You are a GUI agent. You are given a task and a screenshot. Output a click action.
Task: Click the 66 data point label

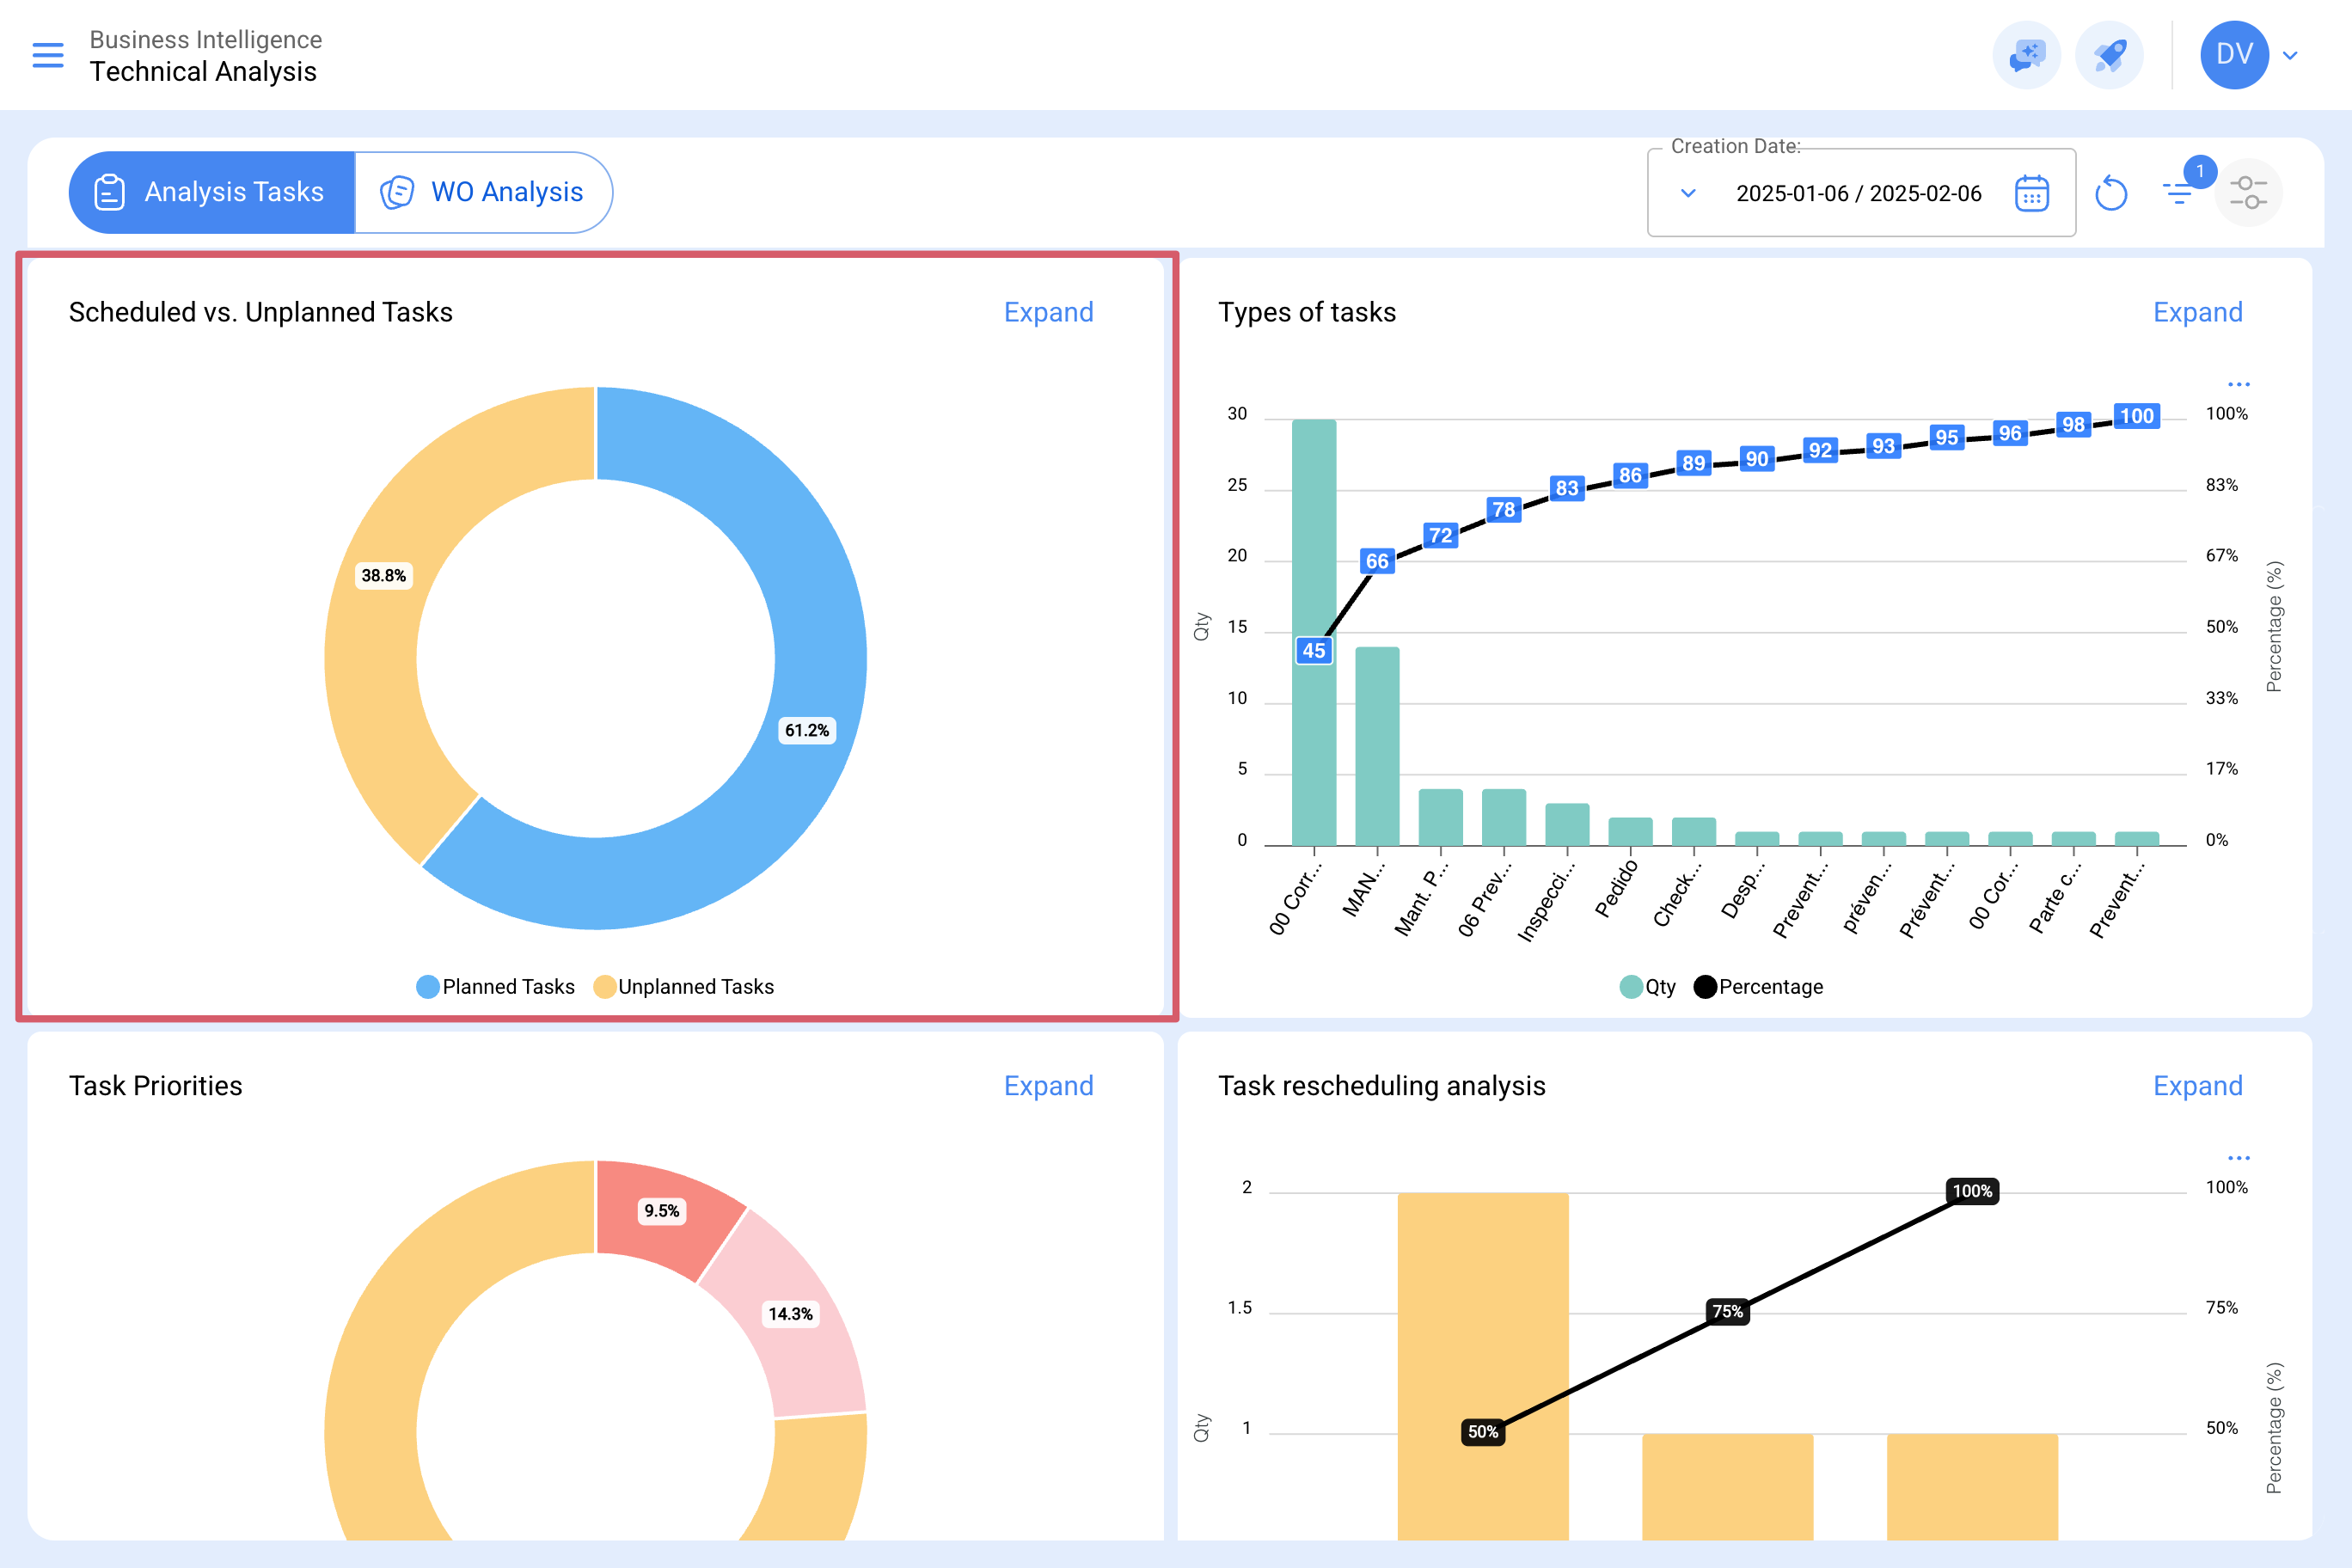[x=1377, y=561]
